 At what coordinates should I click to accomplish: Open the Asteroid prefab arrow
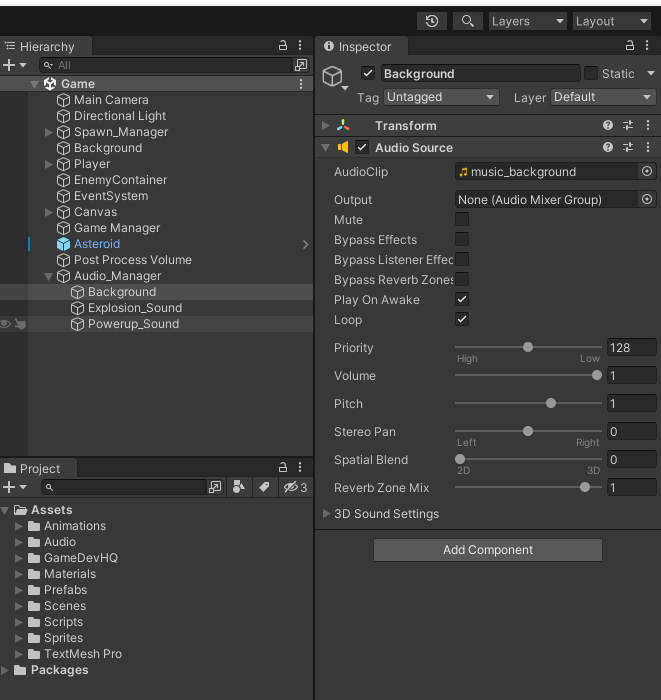[x=306, y=244]
